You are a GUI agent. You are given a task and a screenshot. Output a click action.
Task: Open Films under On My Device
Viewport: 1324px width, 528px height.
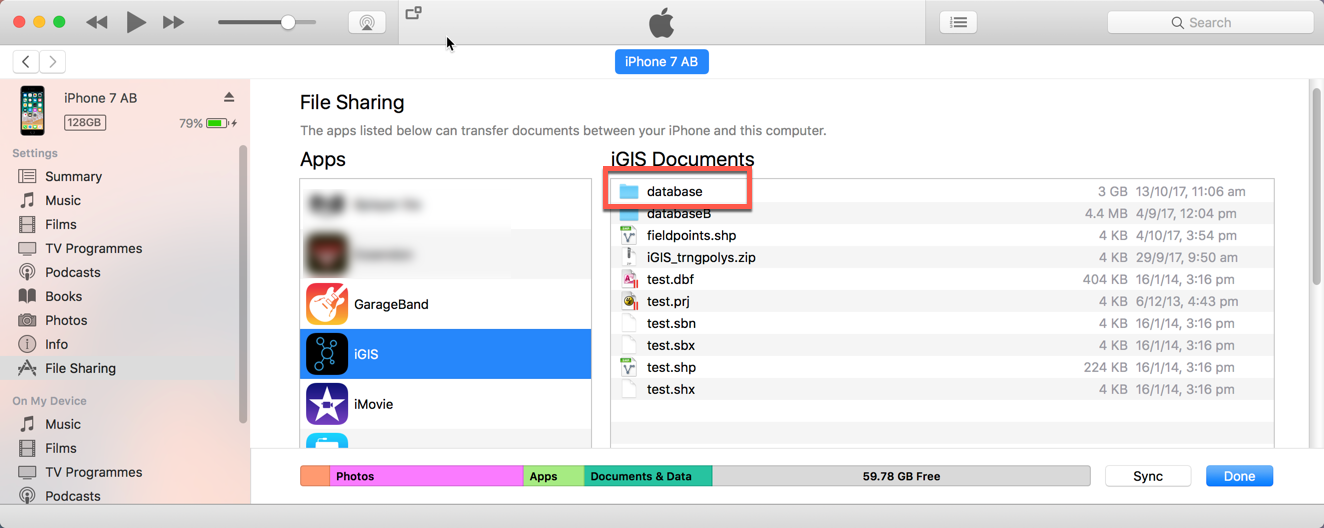[60, 448]
